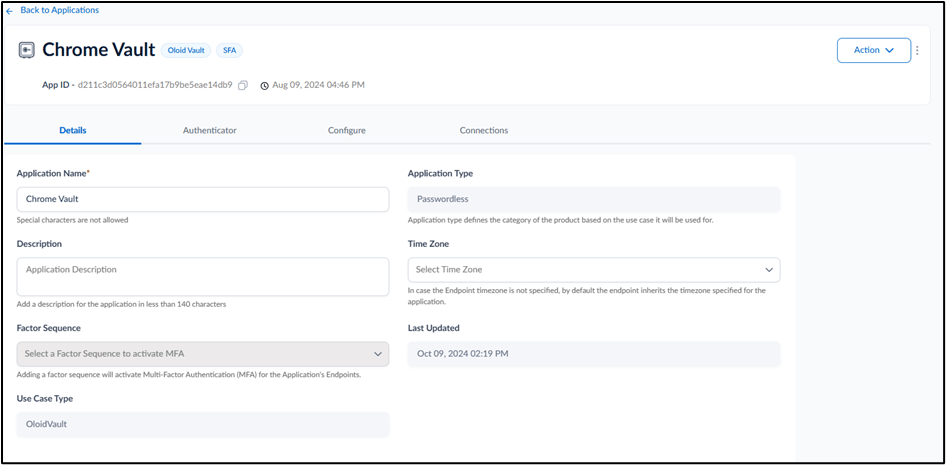Click the Aug 09, 2024 04:46 PM timestamp
This screenshot has width=946, height=465.
click(319, 85)
